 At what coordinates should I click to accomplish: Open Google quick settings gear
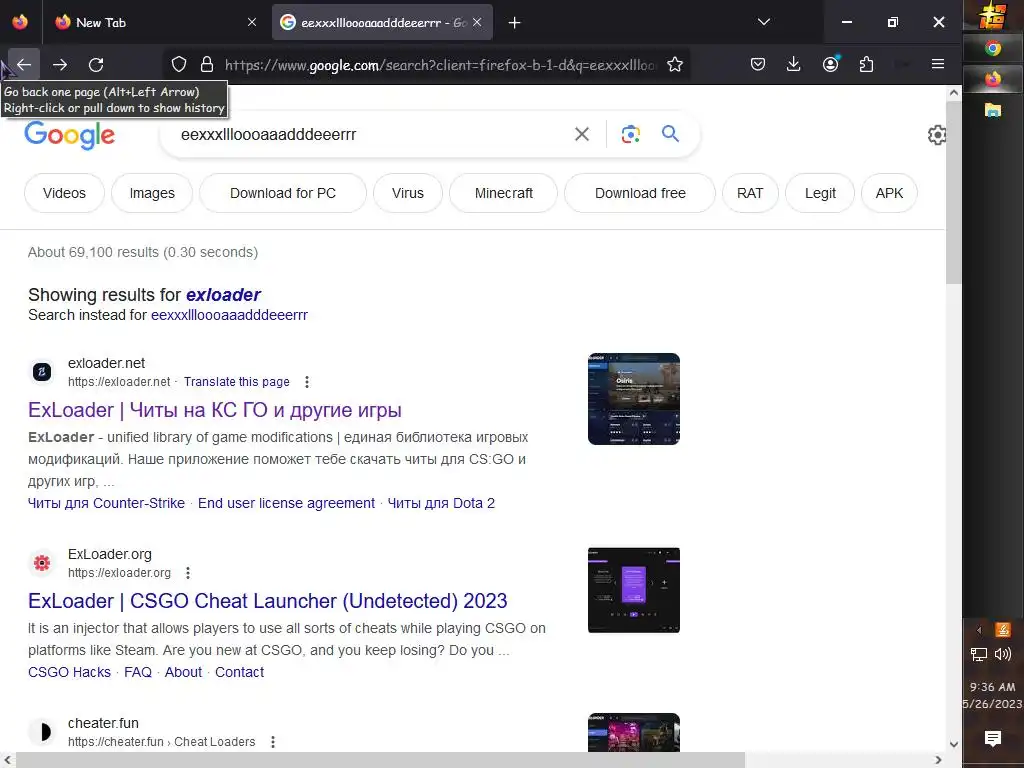coord(937,135)
